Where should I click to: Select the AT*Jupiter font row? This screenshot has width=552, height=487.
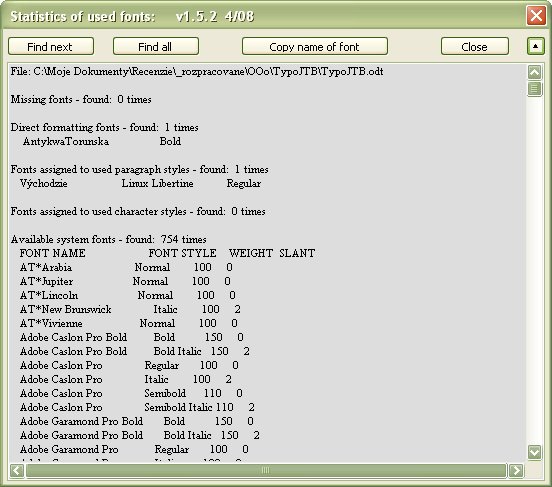tap(125, 281)
